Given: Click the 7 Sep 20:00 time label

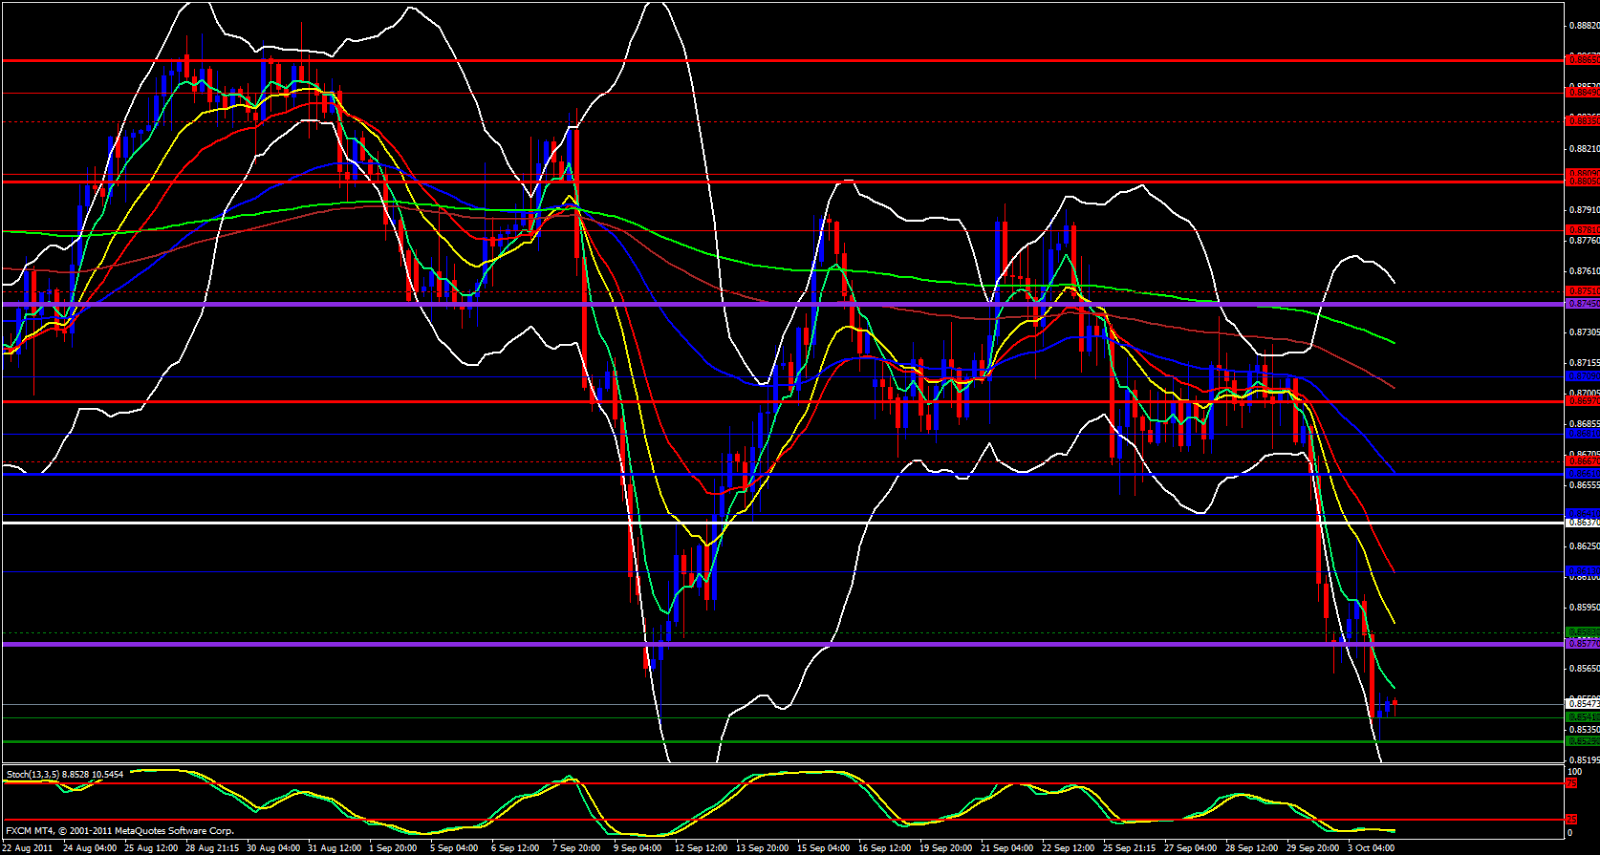Looking at the screenshot, I should [575, 848].
